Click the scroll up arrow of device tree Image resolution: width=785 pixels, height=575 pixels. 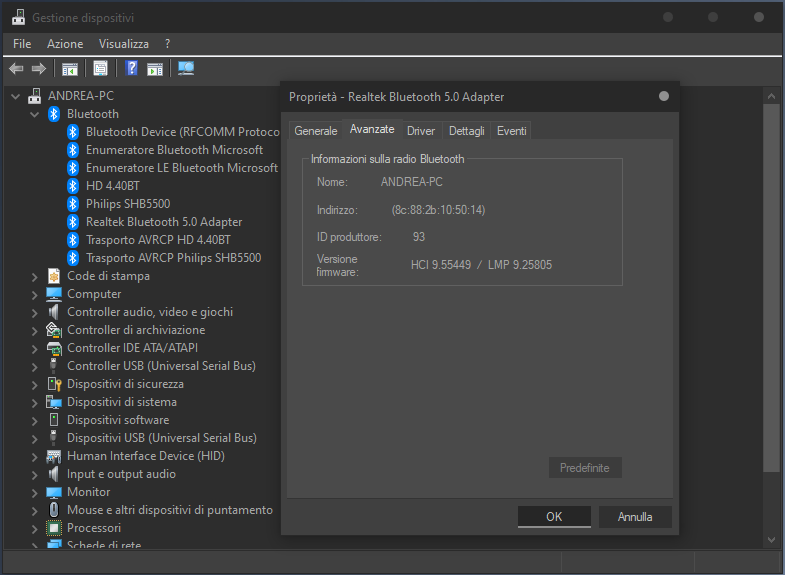[771, 96]
